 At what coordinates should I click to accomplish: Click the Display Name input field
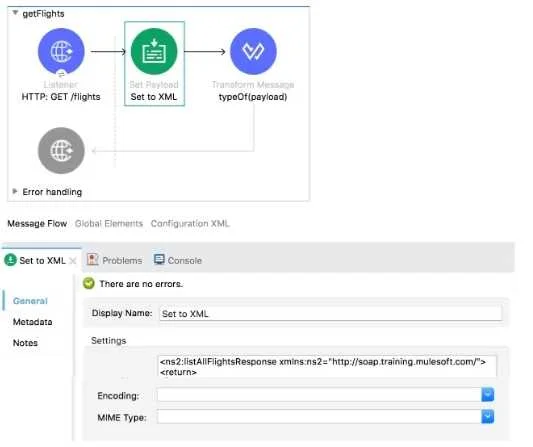(330, 313)
